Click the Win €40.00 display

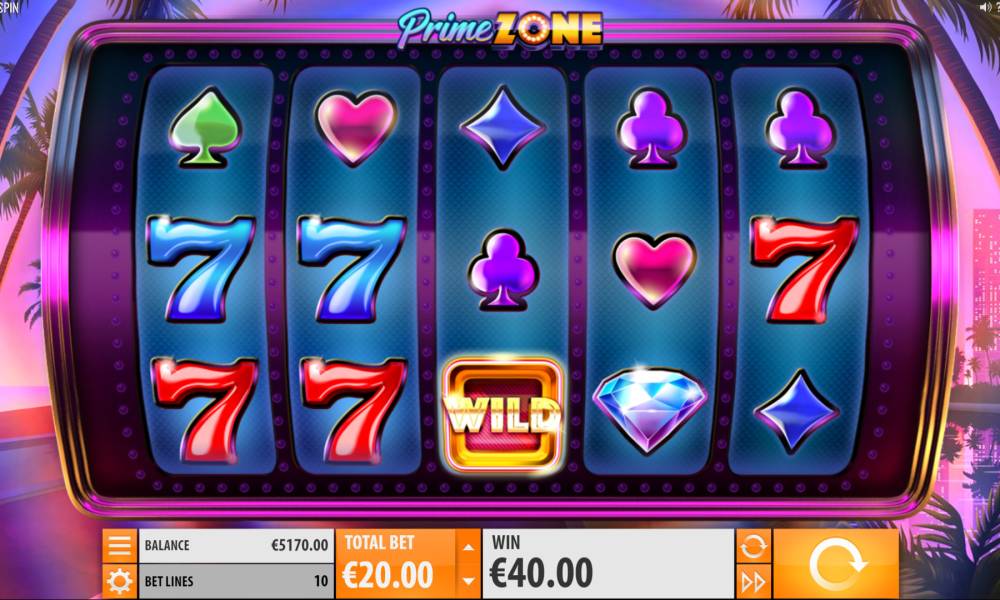tap(608, 564)
